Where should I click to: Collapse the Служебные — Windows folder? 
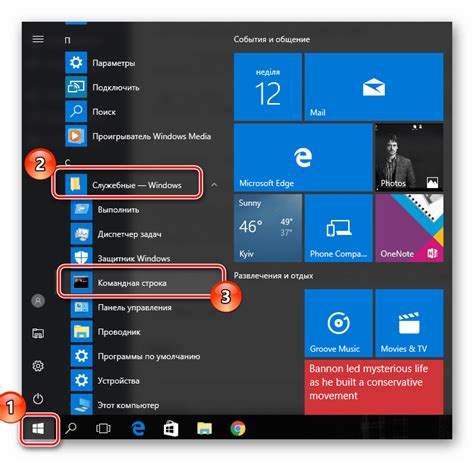(x=137, y=185)
